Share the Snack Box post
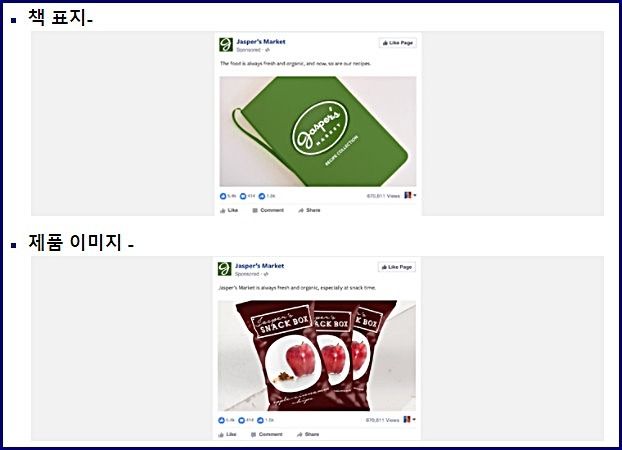Viewport: 622px width, 450px height. tap(308, 435)
